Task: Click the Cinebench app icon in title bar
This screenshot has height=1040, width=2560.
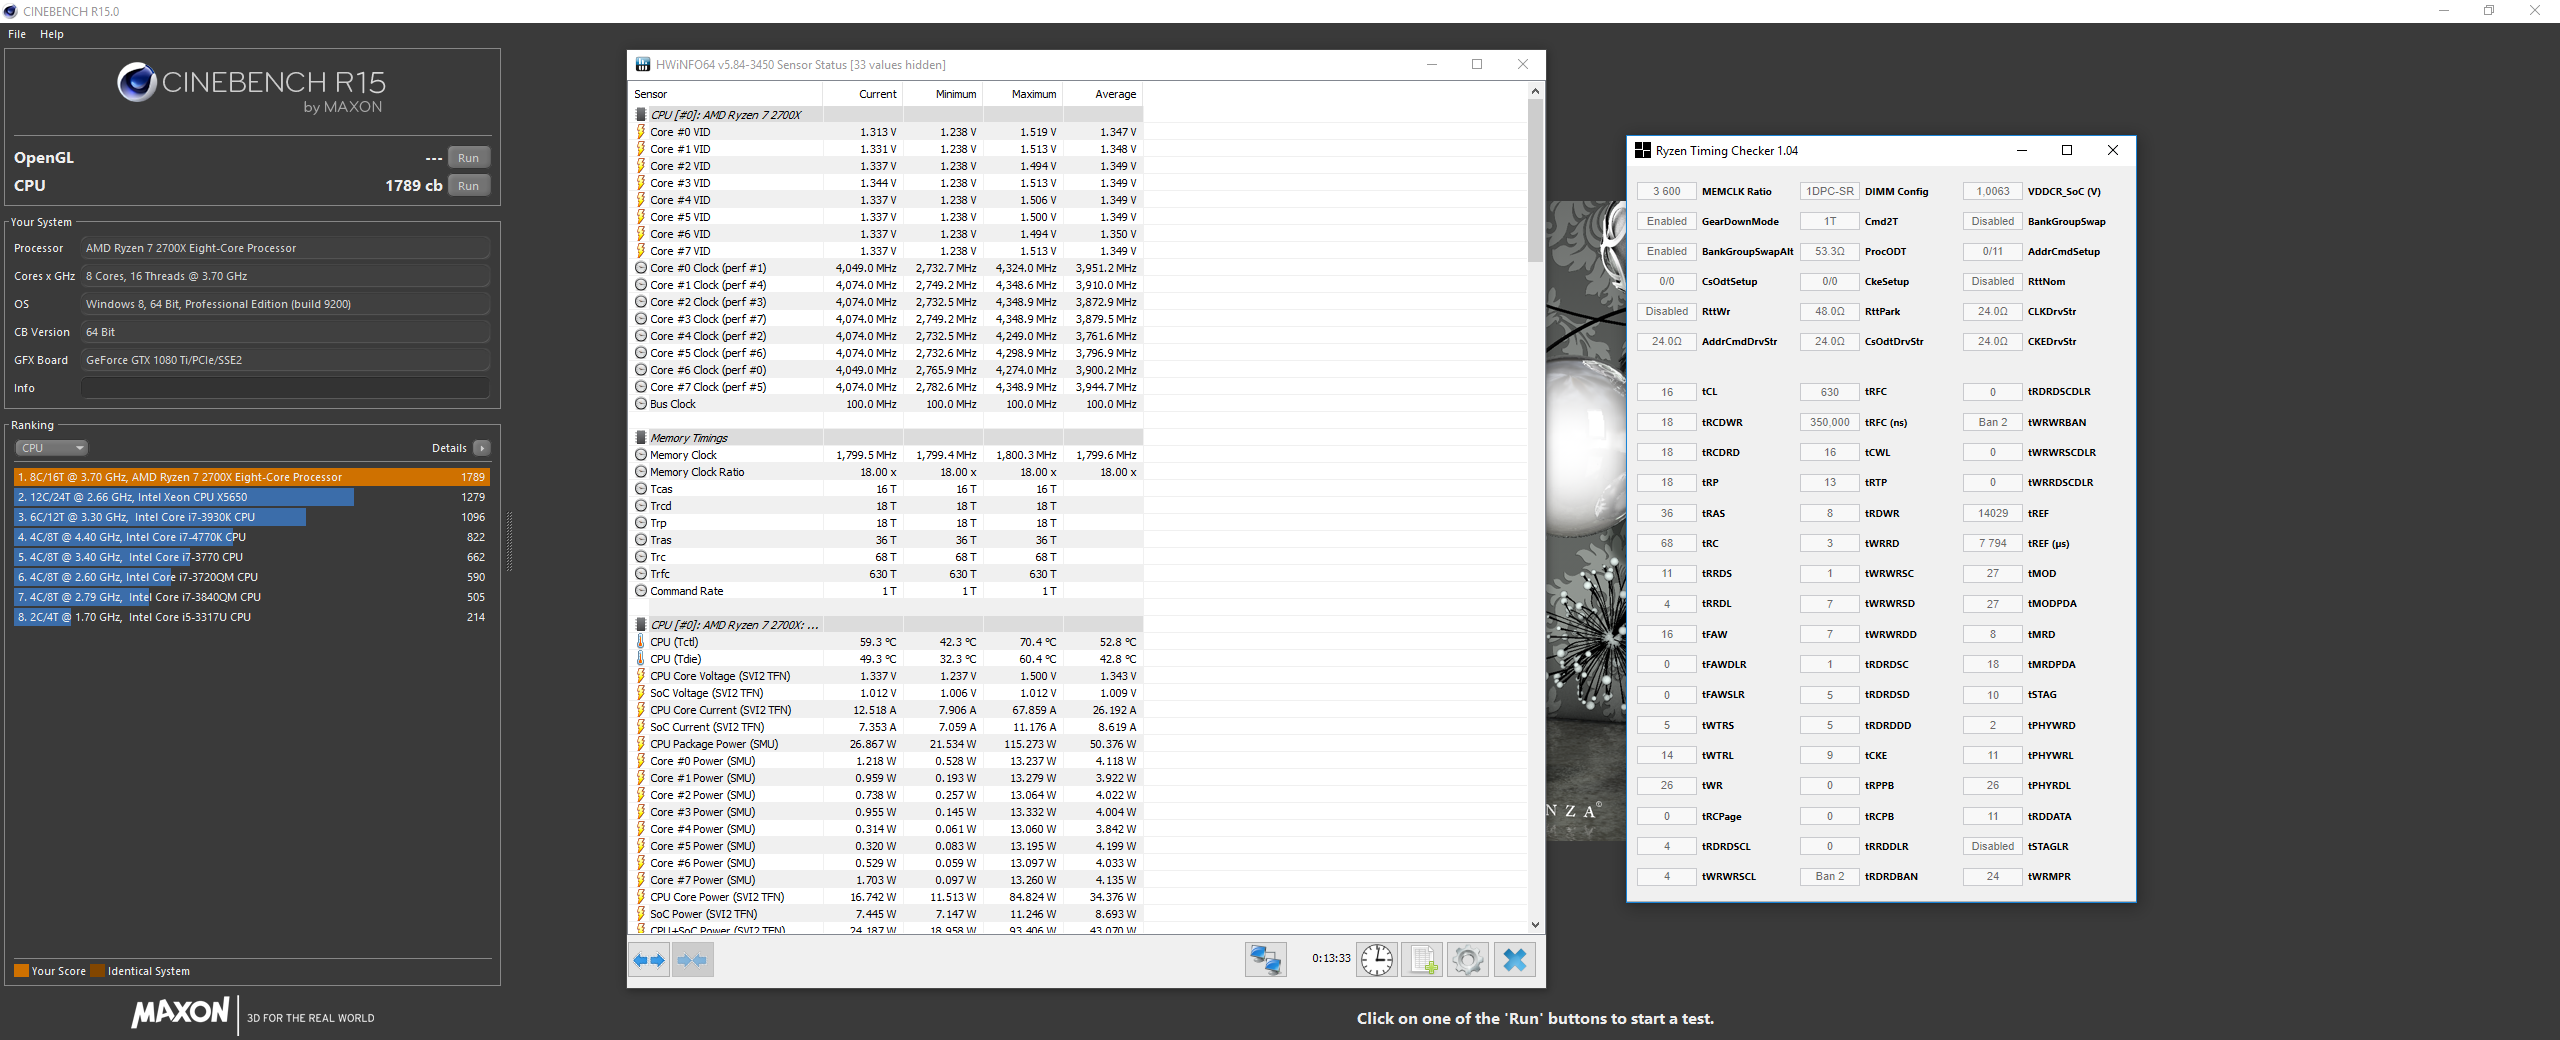Action: click(x=11, y=11)
